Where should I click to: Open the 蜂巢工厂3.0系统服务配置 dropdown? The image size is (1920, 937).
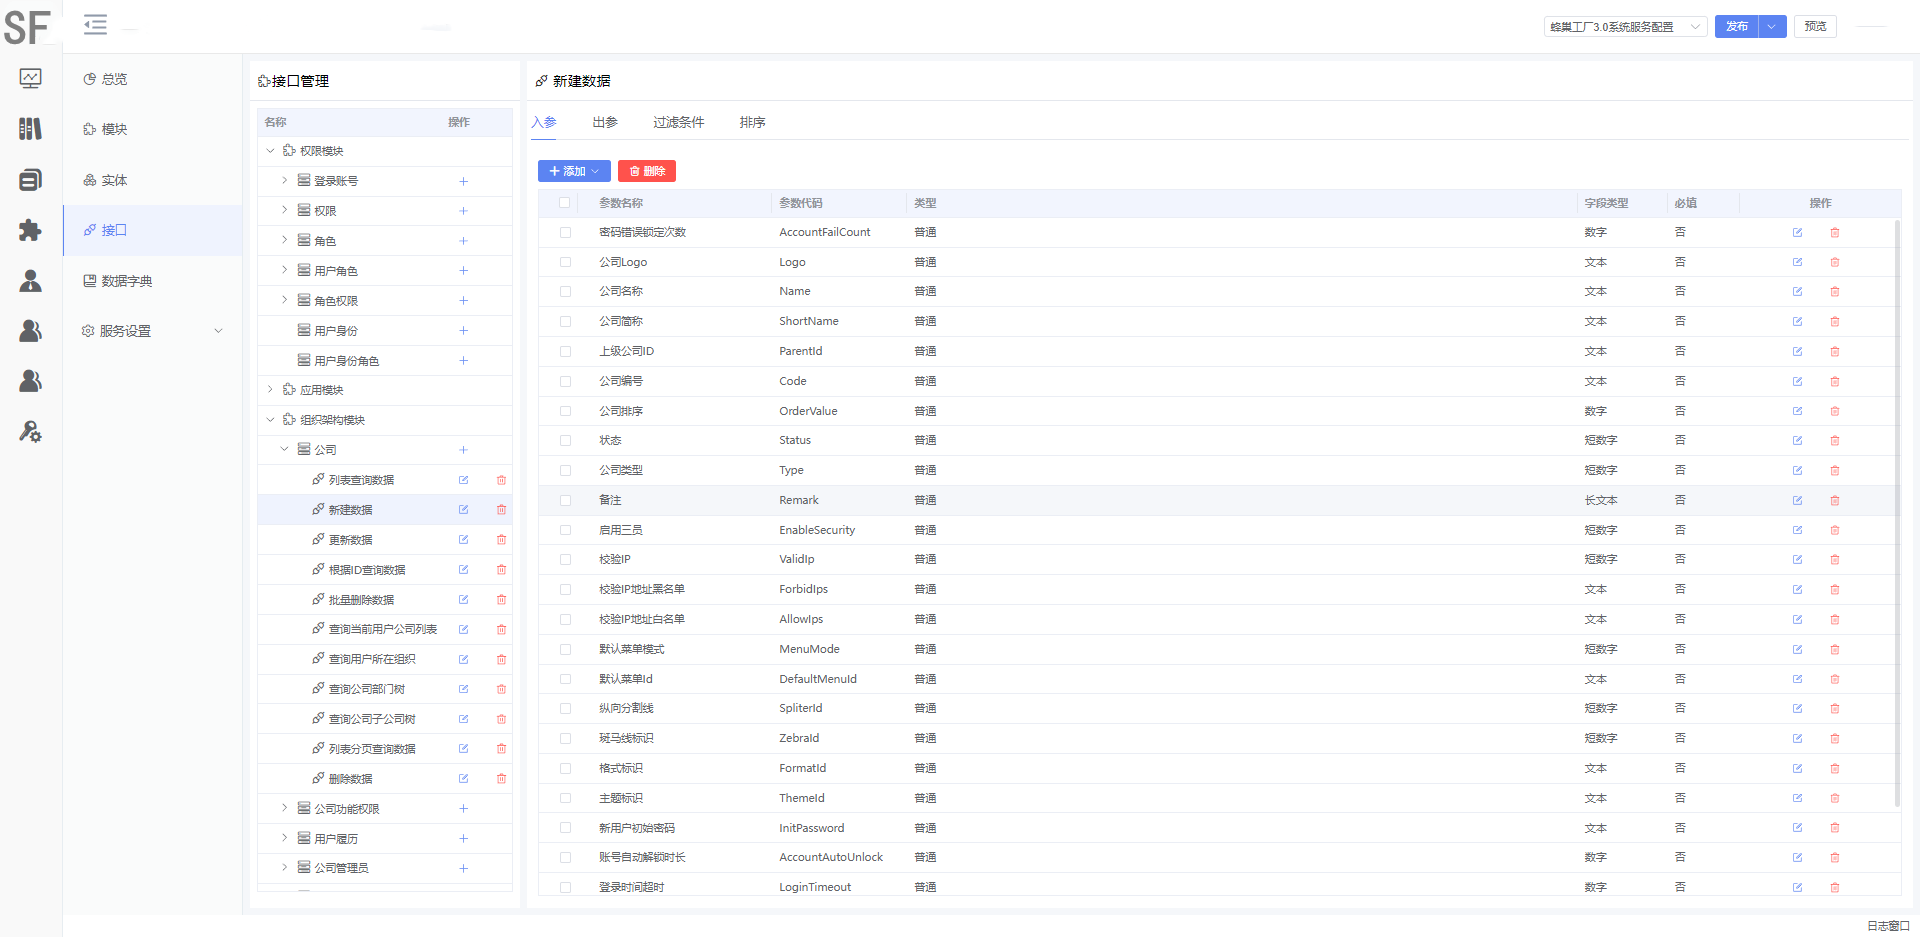tap(1624, 27)
